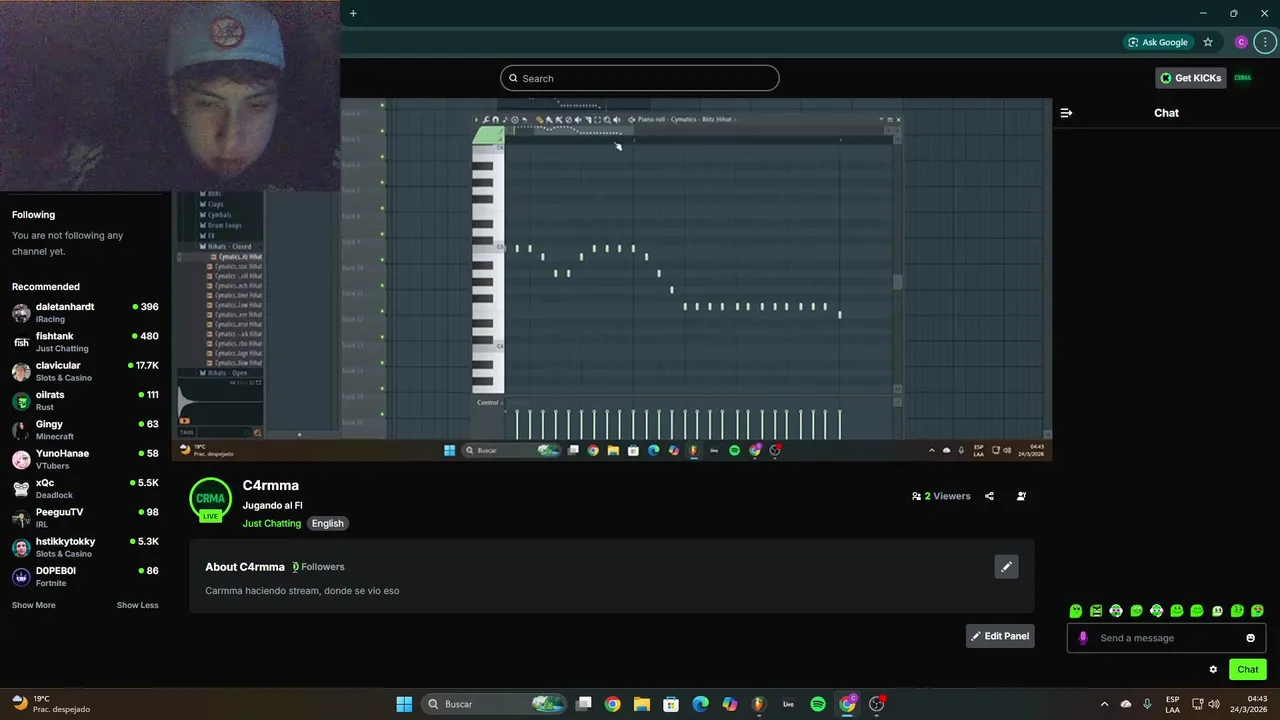Click the microphone icon in system tray
1280x720 pixels.
click(x=1147, y=704)
